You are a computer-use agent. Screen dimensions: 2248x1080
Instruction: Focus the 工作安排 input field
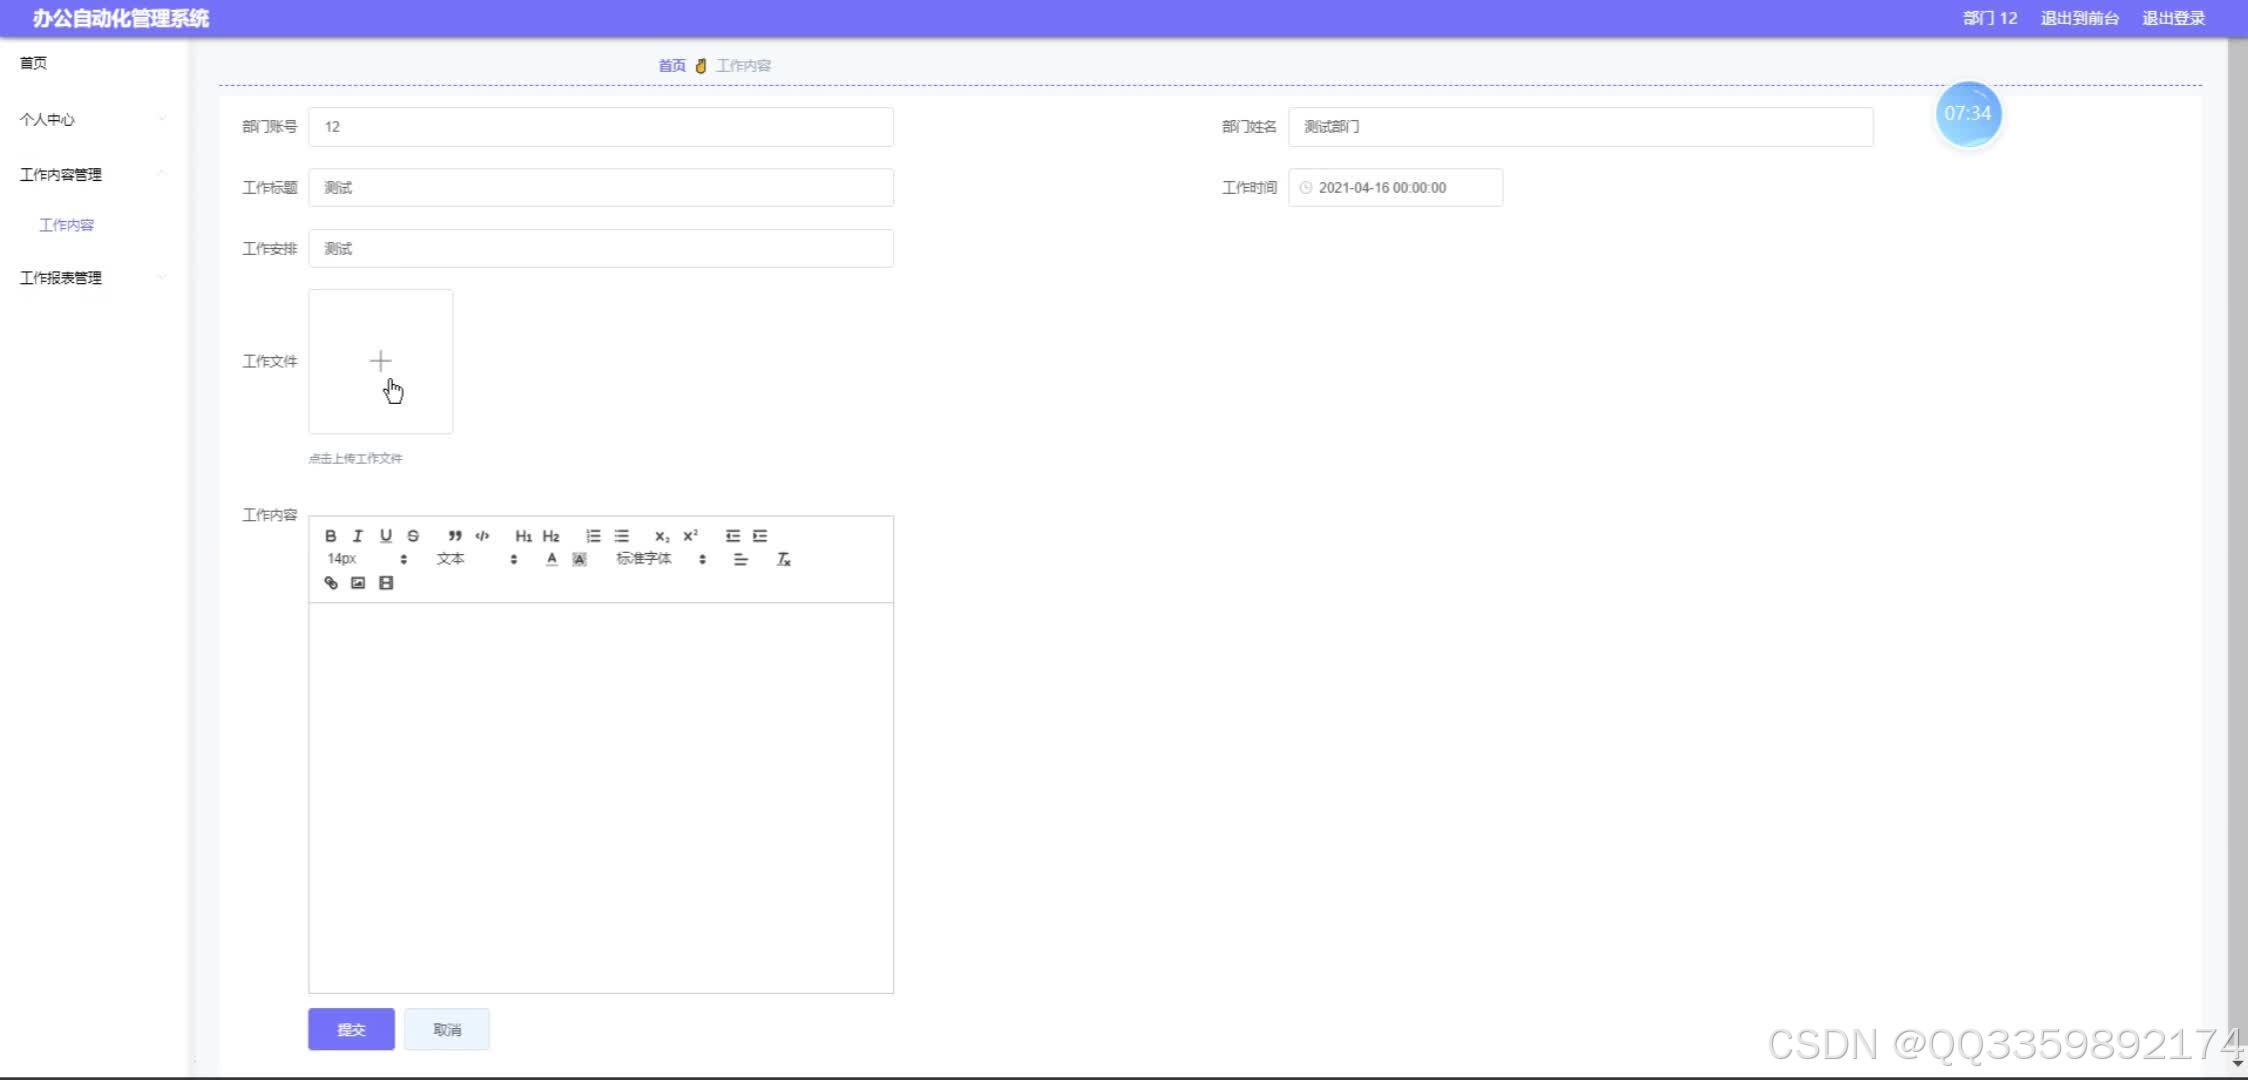coord(601,249)
